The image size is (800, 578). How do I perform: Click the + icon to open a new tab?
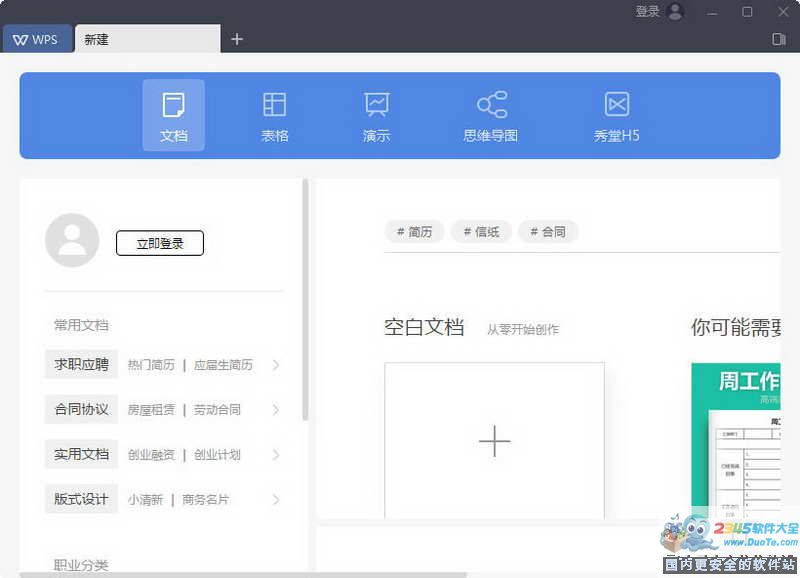tap(237, 39)
